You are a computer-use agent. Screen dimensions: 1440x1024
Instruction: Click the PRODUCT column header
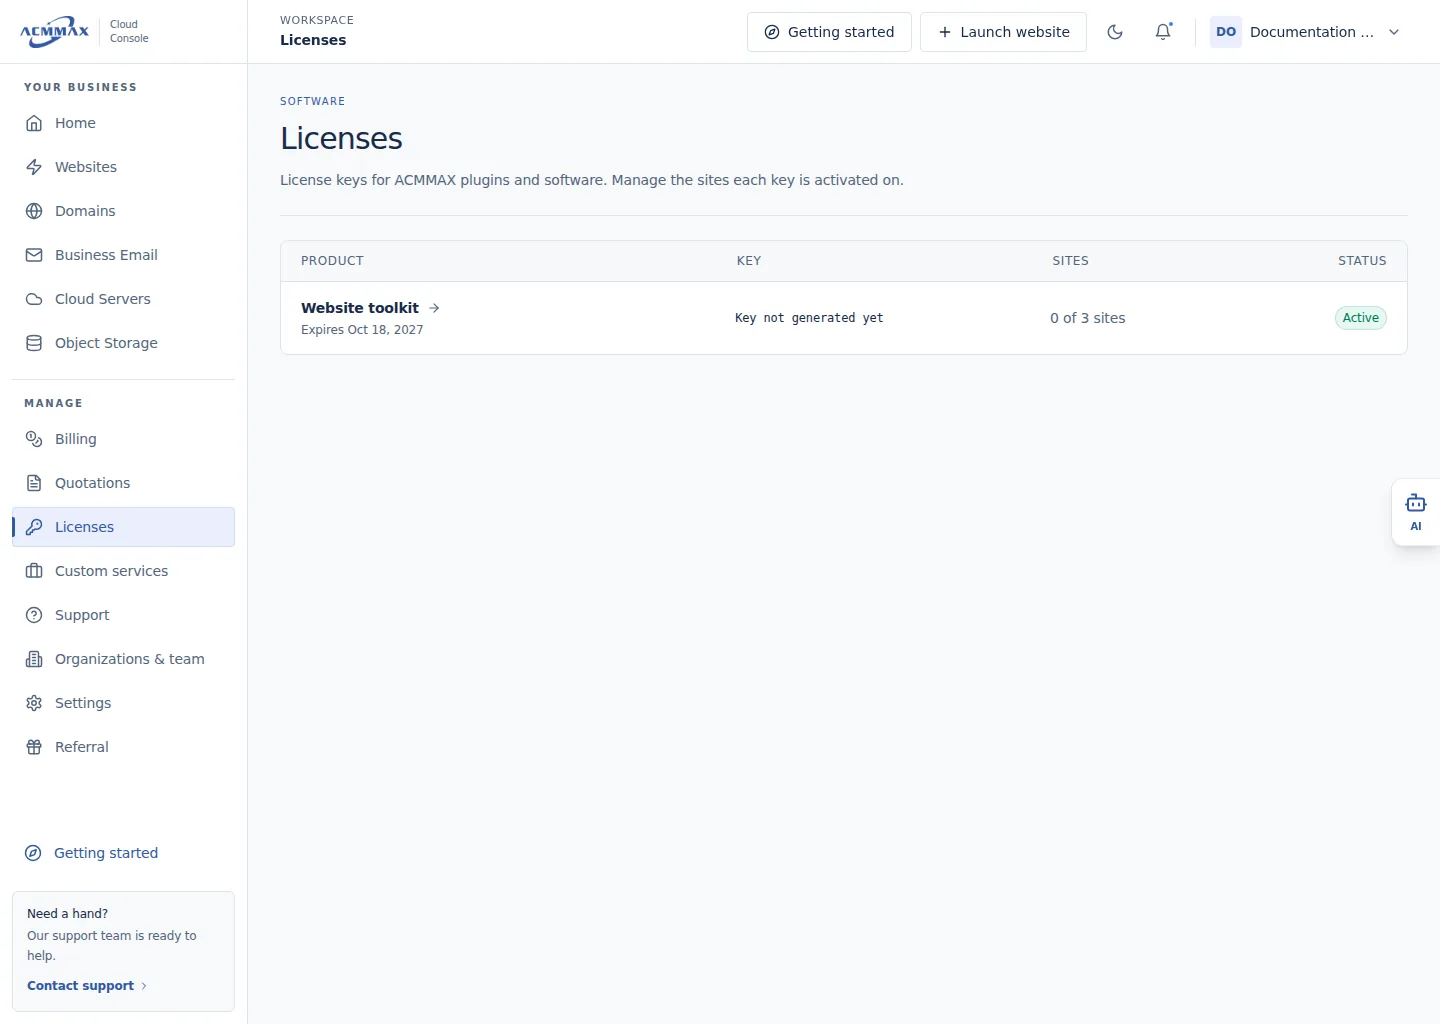tap(332, 261)
